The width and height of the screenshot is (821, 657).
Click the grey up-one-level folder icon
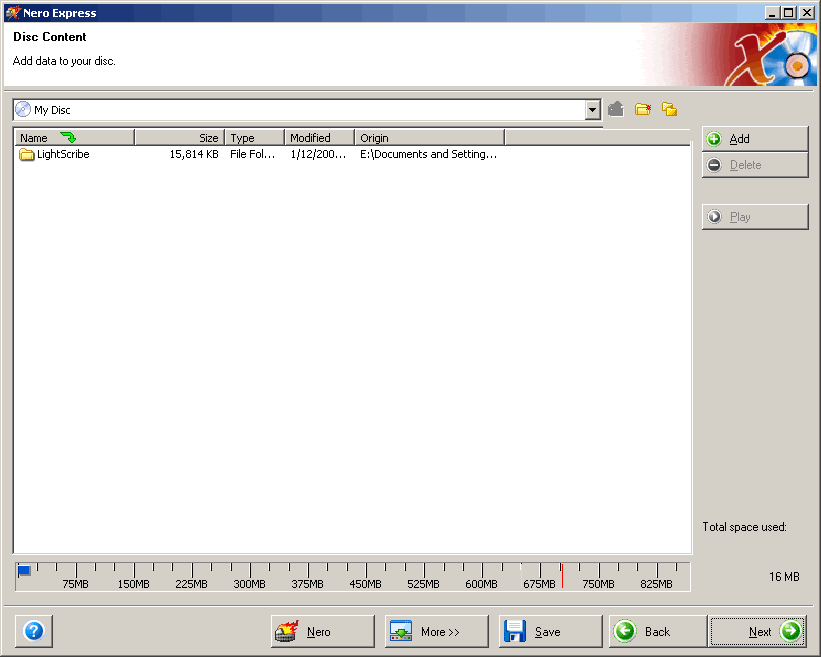616,109
